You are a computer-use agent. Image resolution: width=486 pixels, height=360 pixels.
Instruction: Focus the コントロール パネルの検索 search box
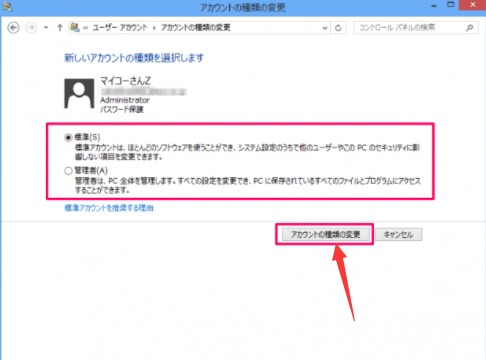coord(416,28)
